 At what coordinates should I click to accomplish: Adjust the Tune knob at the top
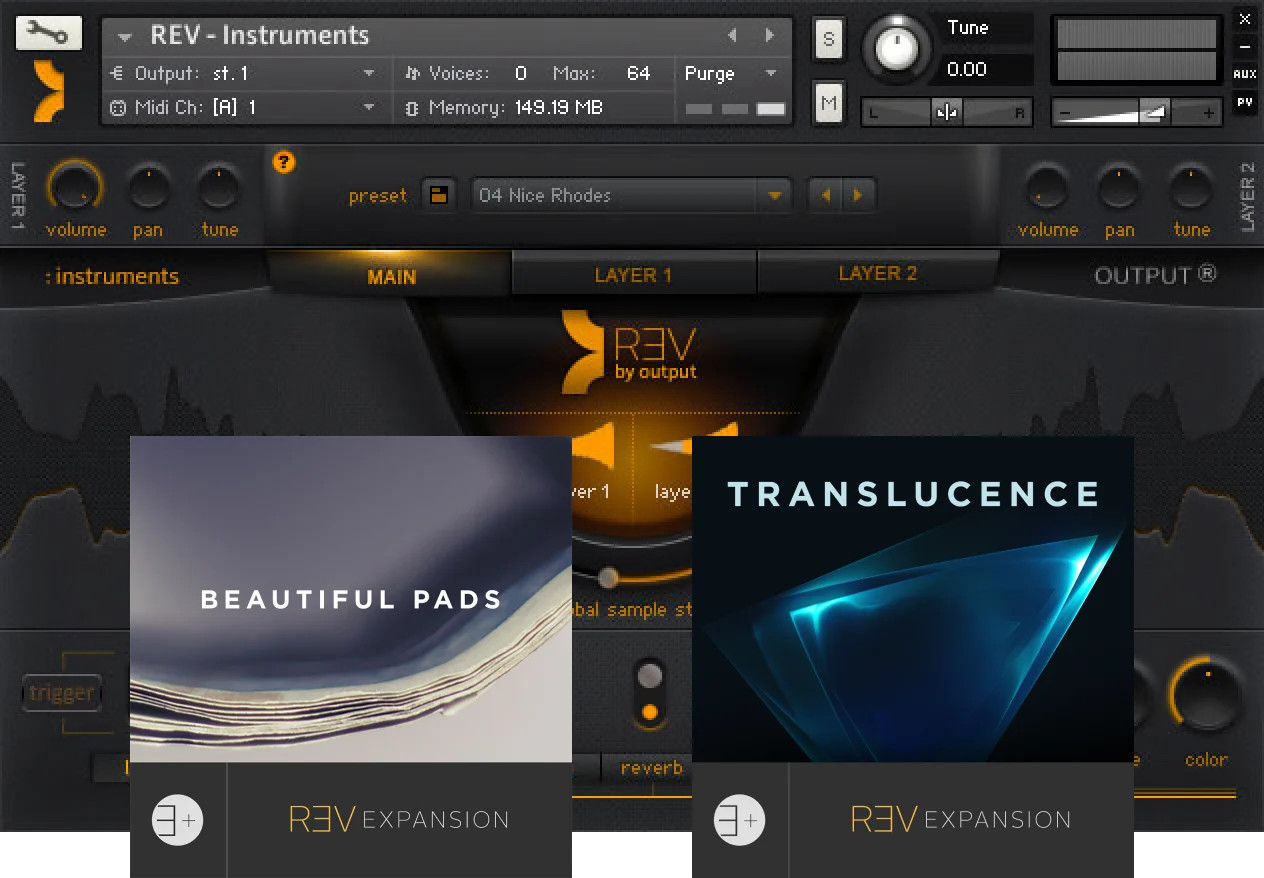click(x=897, y=46)
